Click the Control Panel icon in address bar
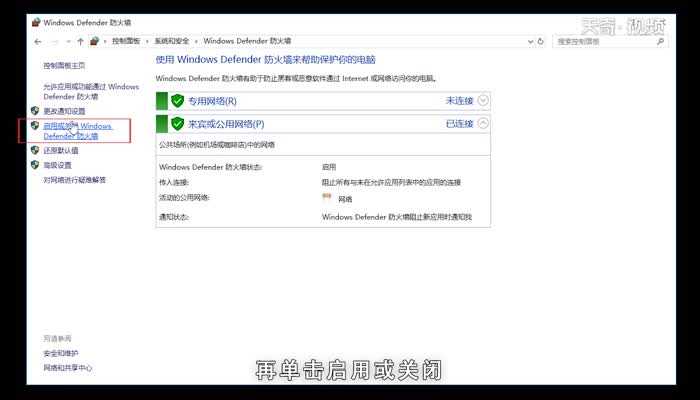 [x=94, y=41]
